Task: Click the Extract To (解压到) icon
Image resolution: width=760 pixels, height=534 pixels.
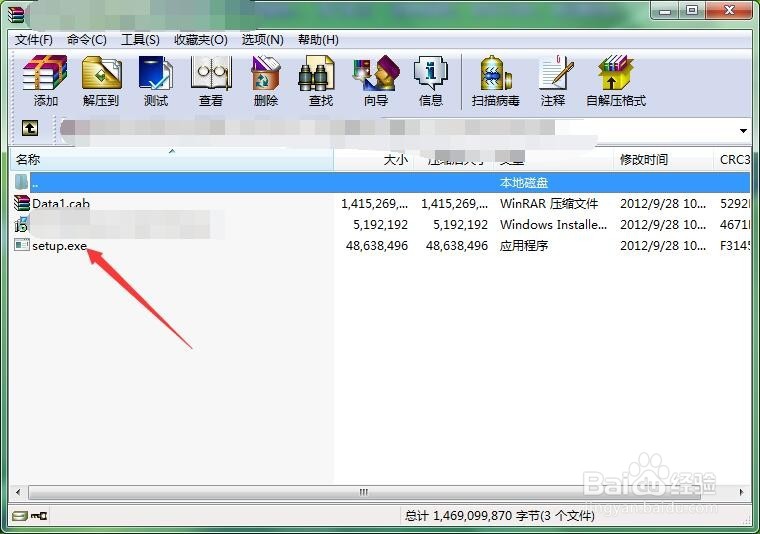Action: pyautogui.click(x=101, y=73)
